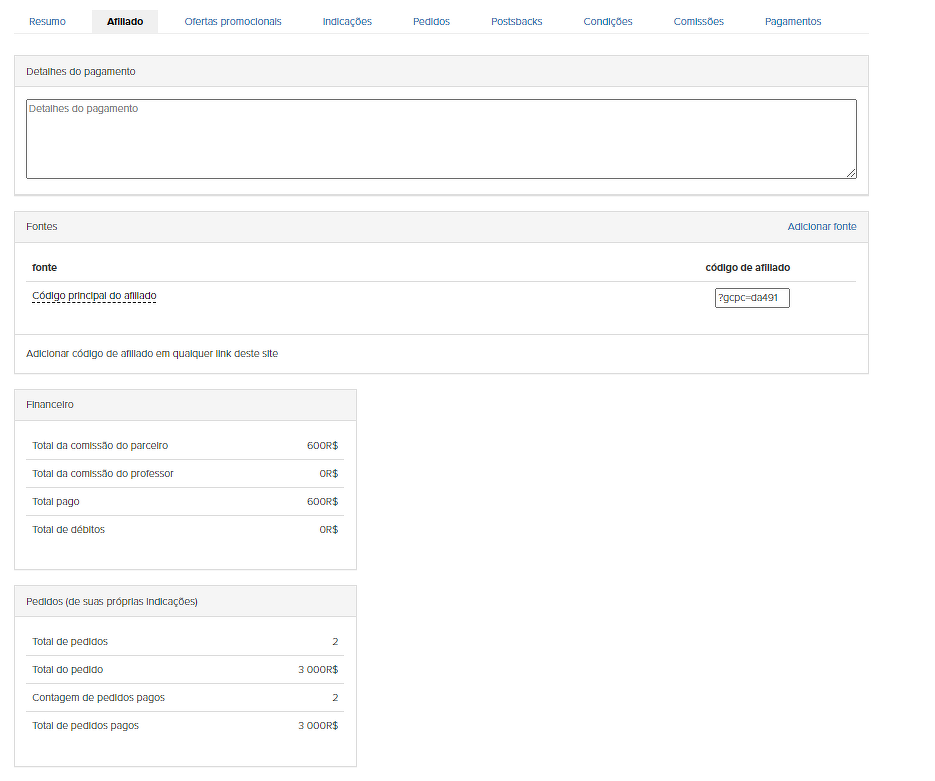Viewport: 935px width, 781px height.
Task: Grab the payment details textarea resize handle
Action: (851, 173)
